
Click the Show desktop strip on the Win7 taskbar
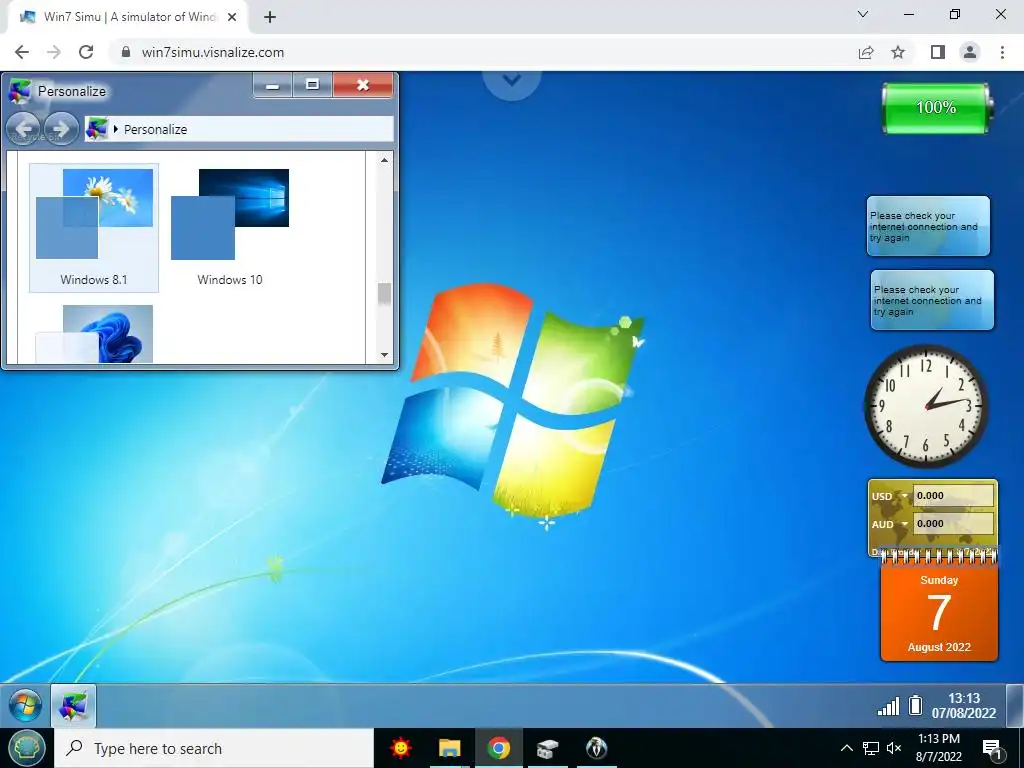pyautogui.click(x=1014, y=706)
